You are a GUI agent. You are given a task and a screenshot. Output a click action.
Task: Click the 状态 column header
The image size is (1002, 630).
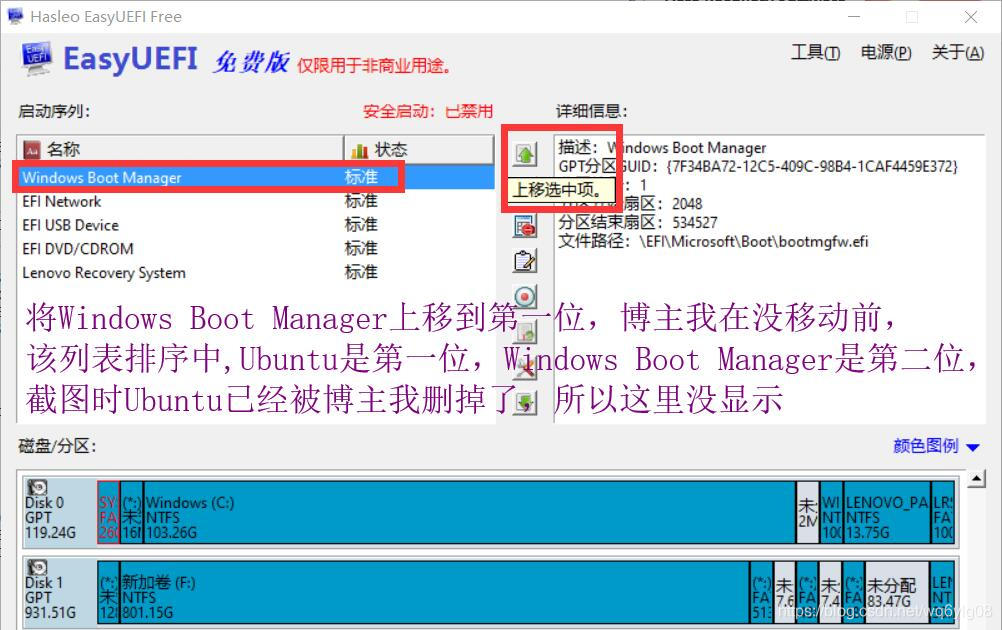(419, 150)
